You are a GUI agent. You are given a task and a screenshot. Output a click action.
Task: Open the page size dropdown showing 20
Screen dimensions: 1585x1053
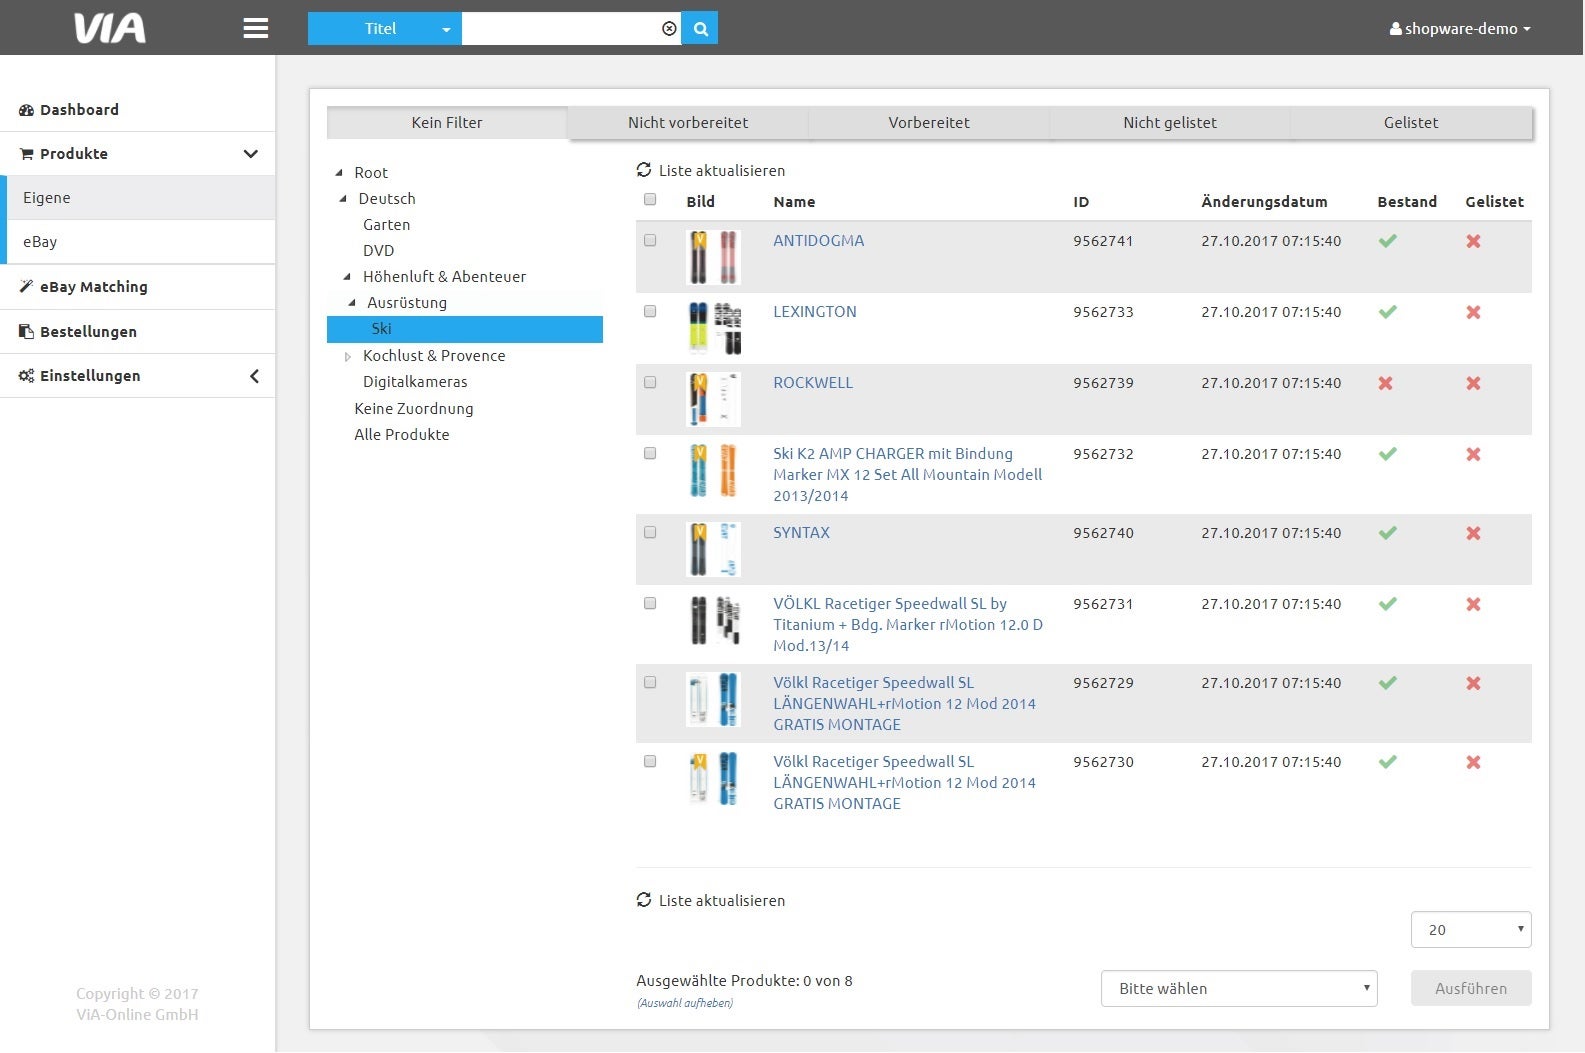[1471, 929]
